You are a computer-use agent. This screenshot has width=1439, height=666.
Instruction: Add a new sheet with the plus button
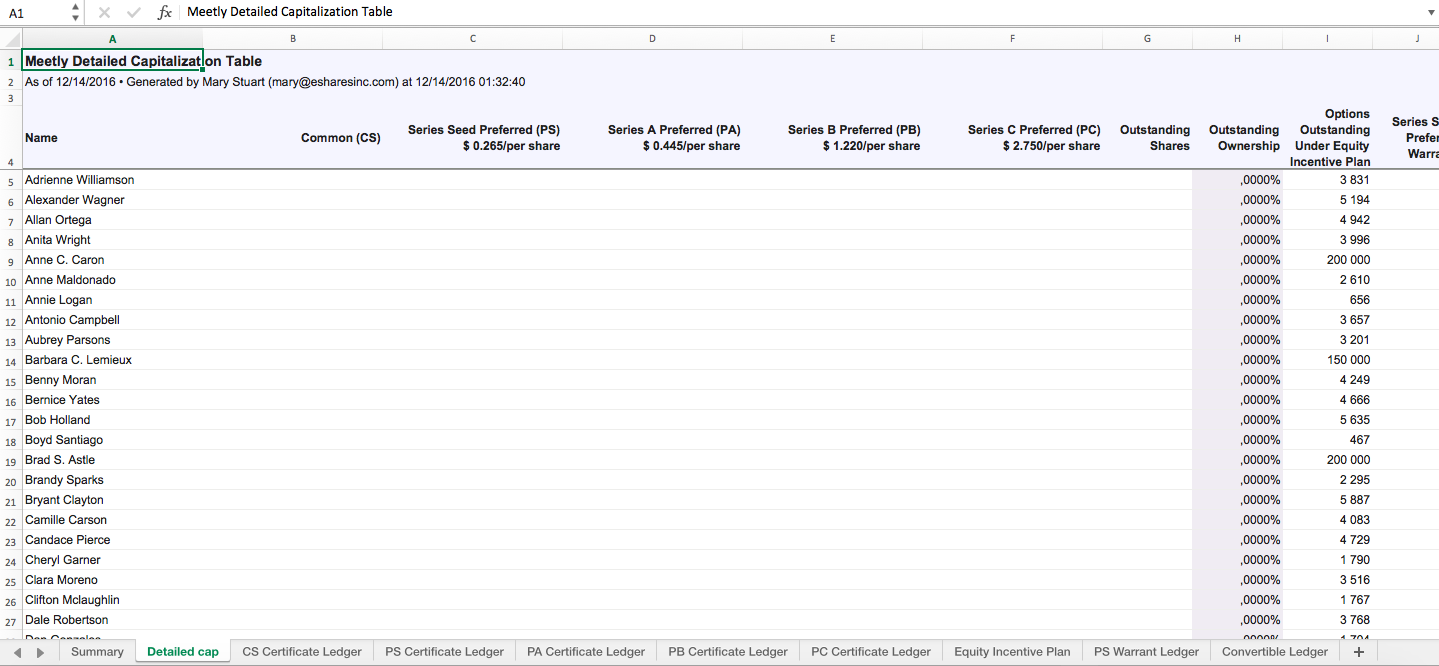[1358, 652]
